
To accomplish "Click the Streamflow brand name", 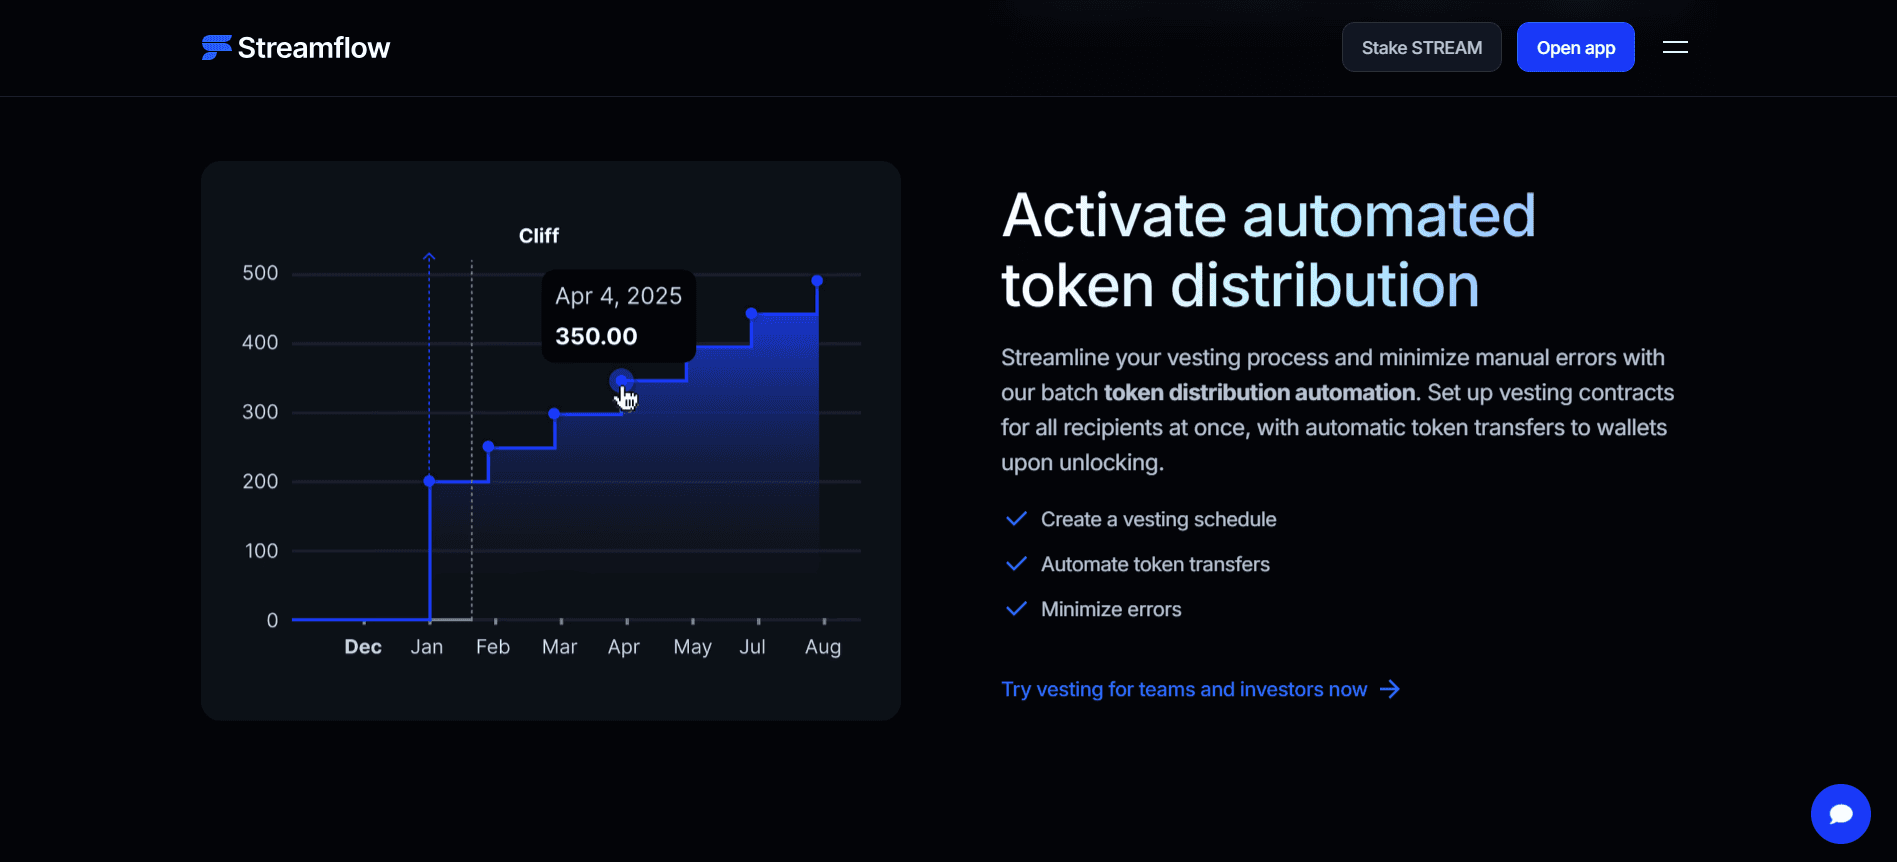I will [314, 48].
